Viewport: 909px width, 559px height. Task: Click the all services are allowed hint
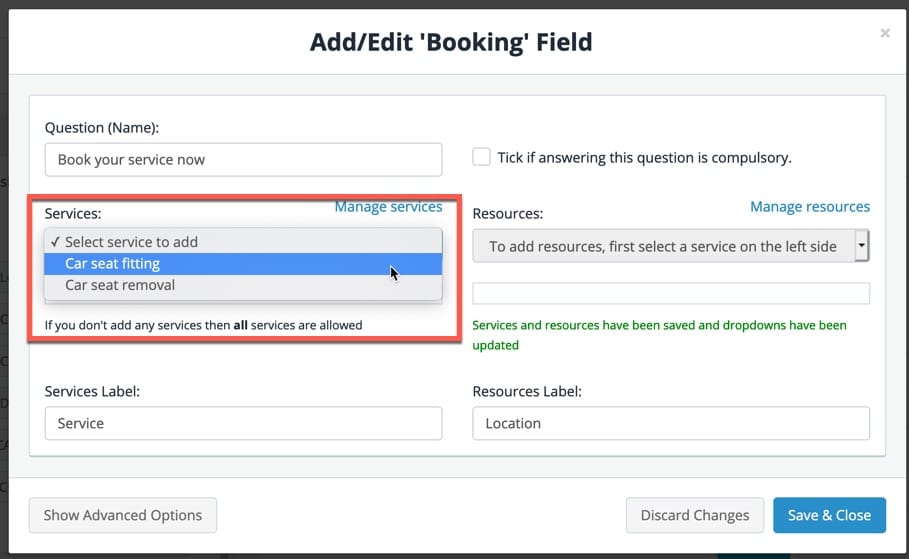click(203, 325)
